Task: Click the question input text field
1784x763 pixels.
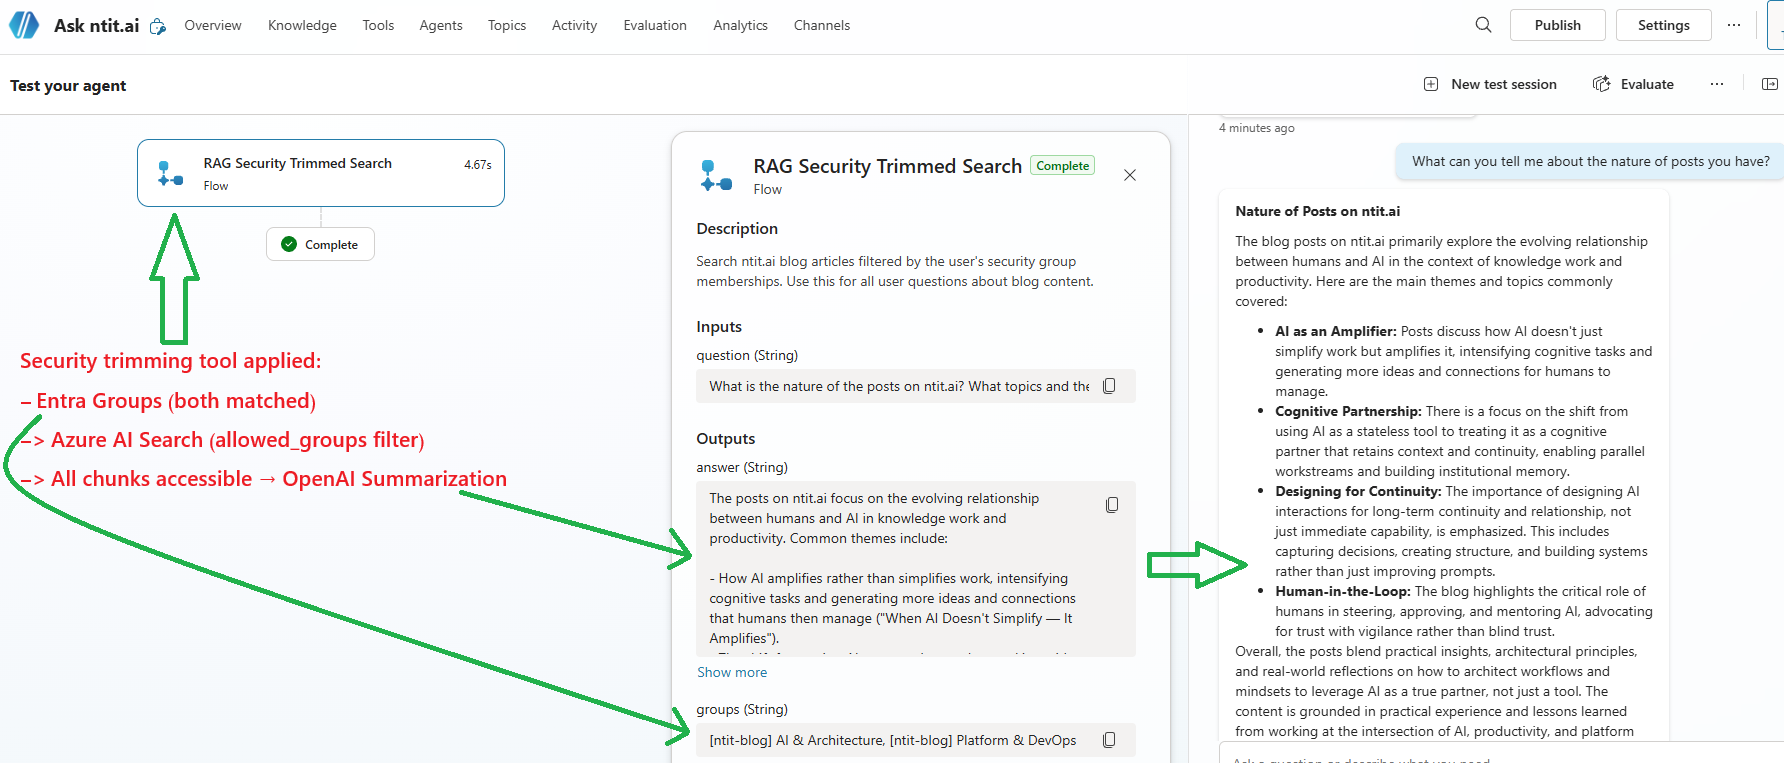Action: tap(916, 386)
